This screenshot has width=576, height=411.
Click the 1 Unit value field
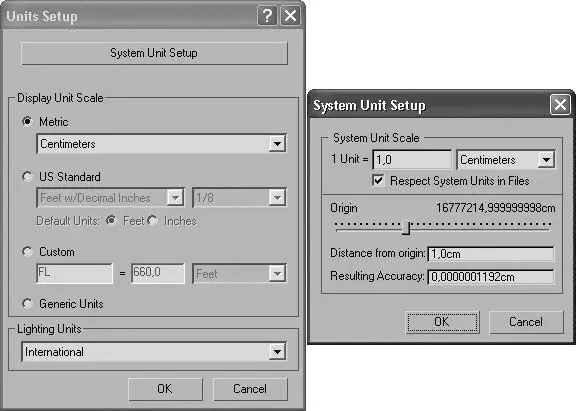pos(412,160)
